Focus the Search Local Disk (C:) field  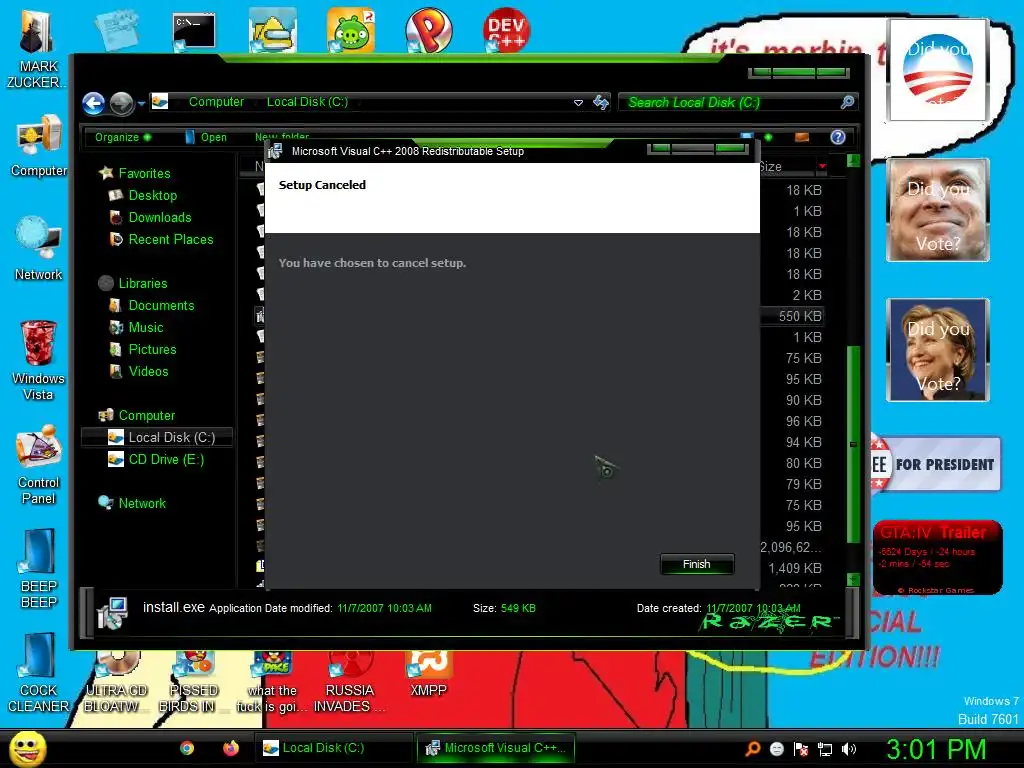click(737, 103)
